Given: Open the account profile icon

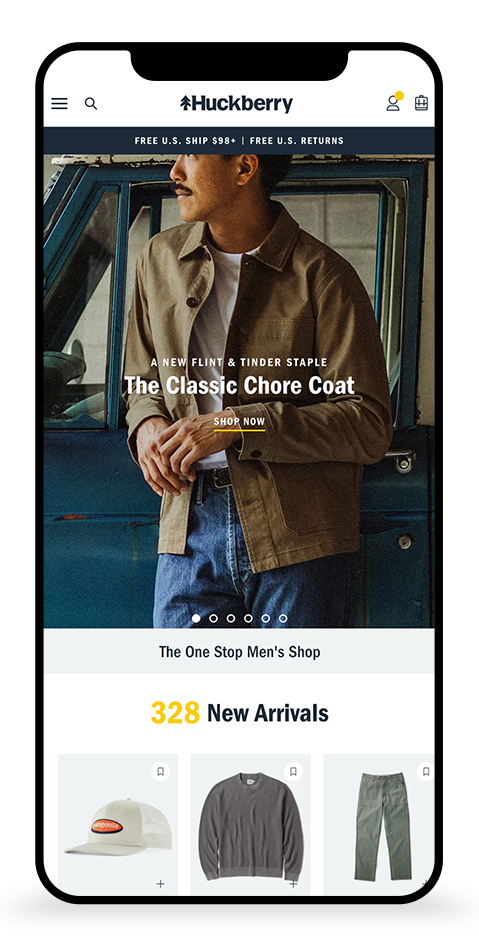Looking at the screenshot, I should click(393, 103).
